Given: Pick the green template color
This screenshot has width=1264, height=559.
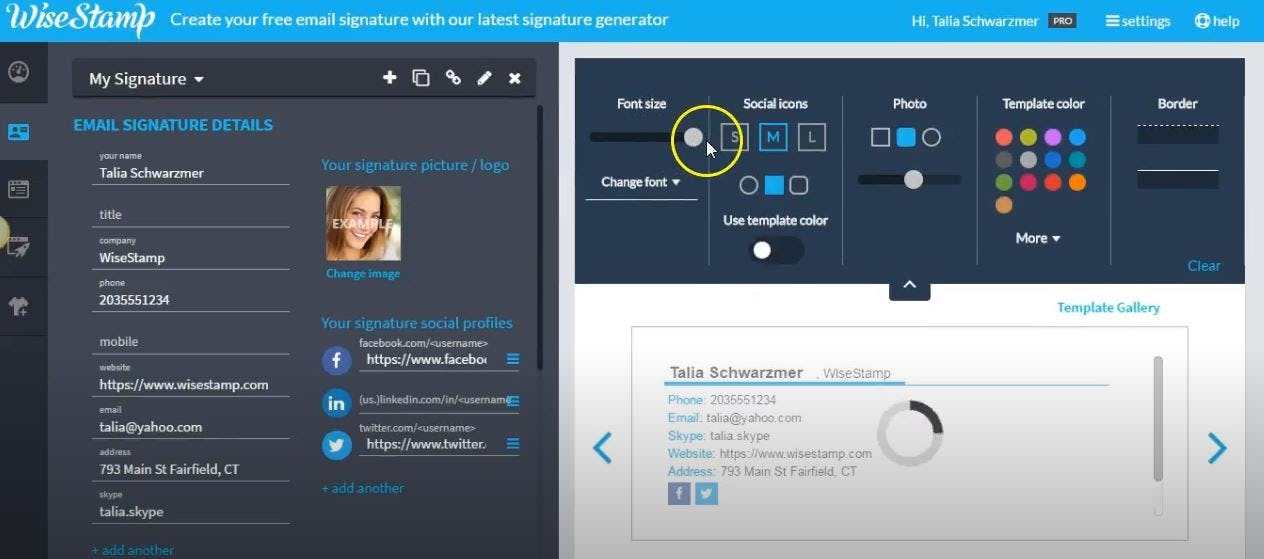Looking at the screenshot, I should [x=1004, y=182].
